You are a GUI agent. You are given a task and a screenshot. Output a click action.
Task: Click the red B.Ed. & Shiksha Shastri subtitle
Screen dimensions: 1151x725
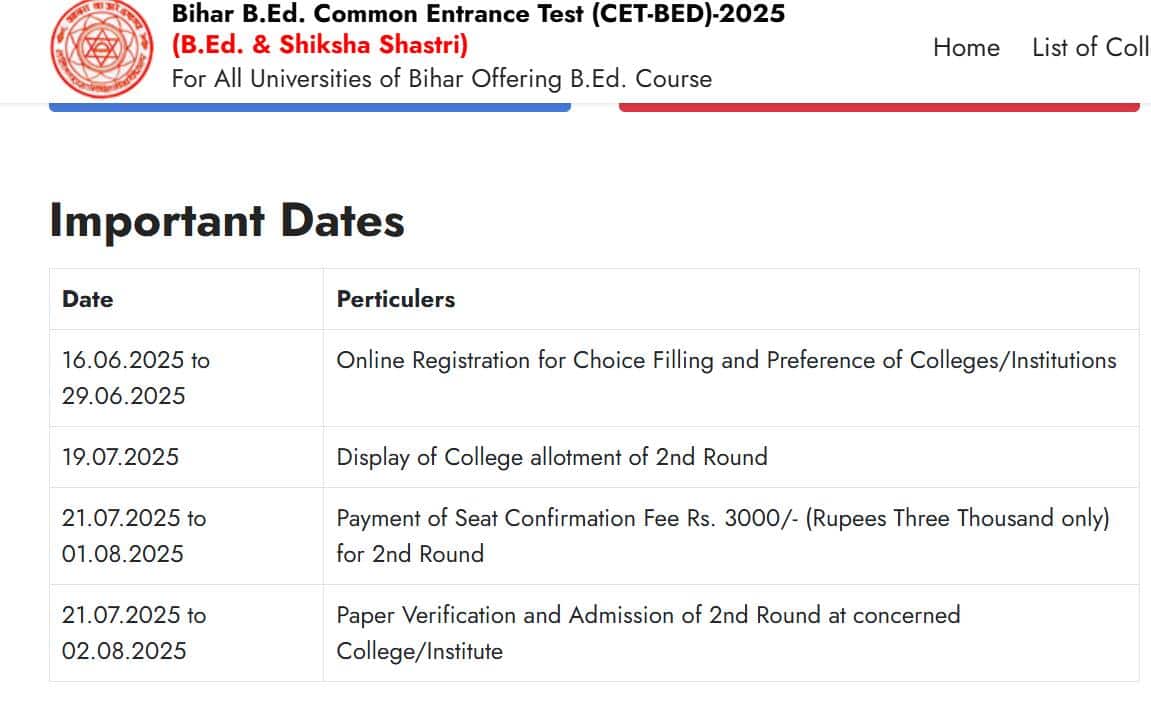click(x=319, y=45)
